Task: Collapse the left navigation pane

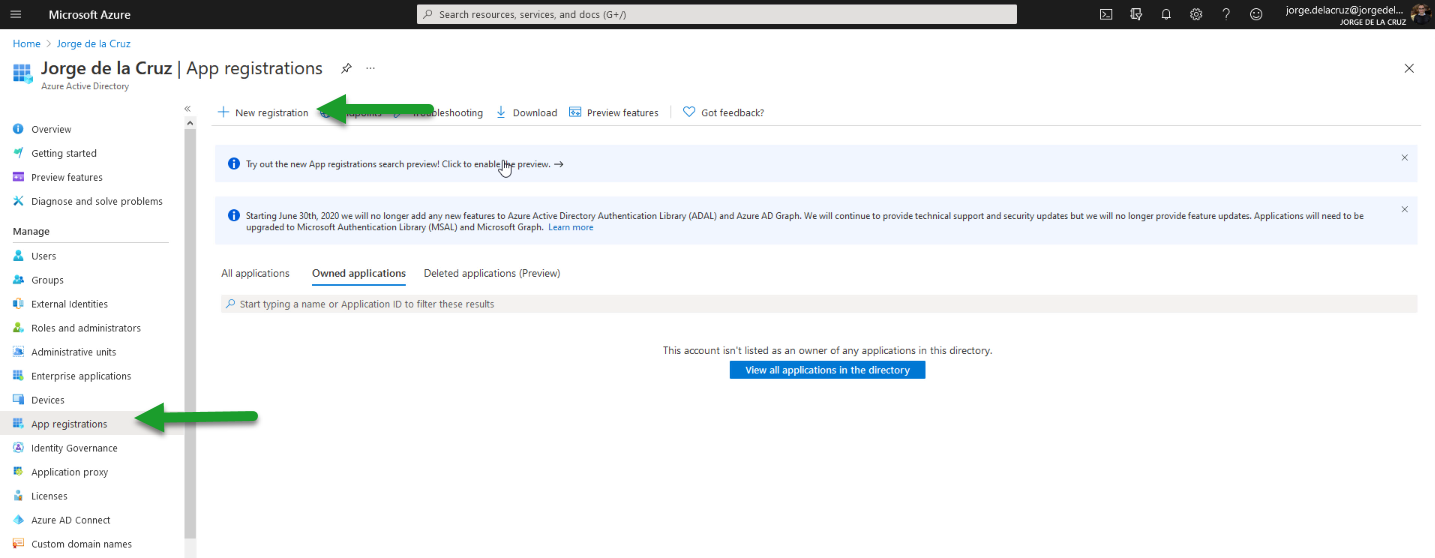Action: 187,108
